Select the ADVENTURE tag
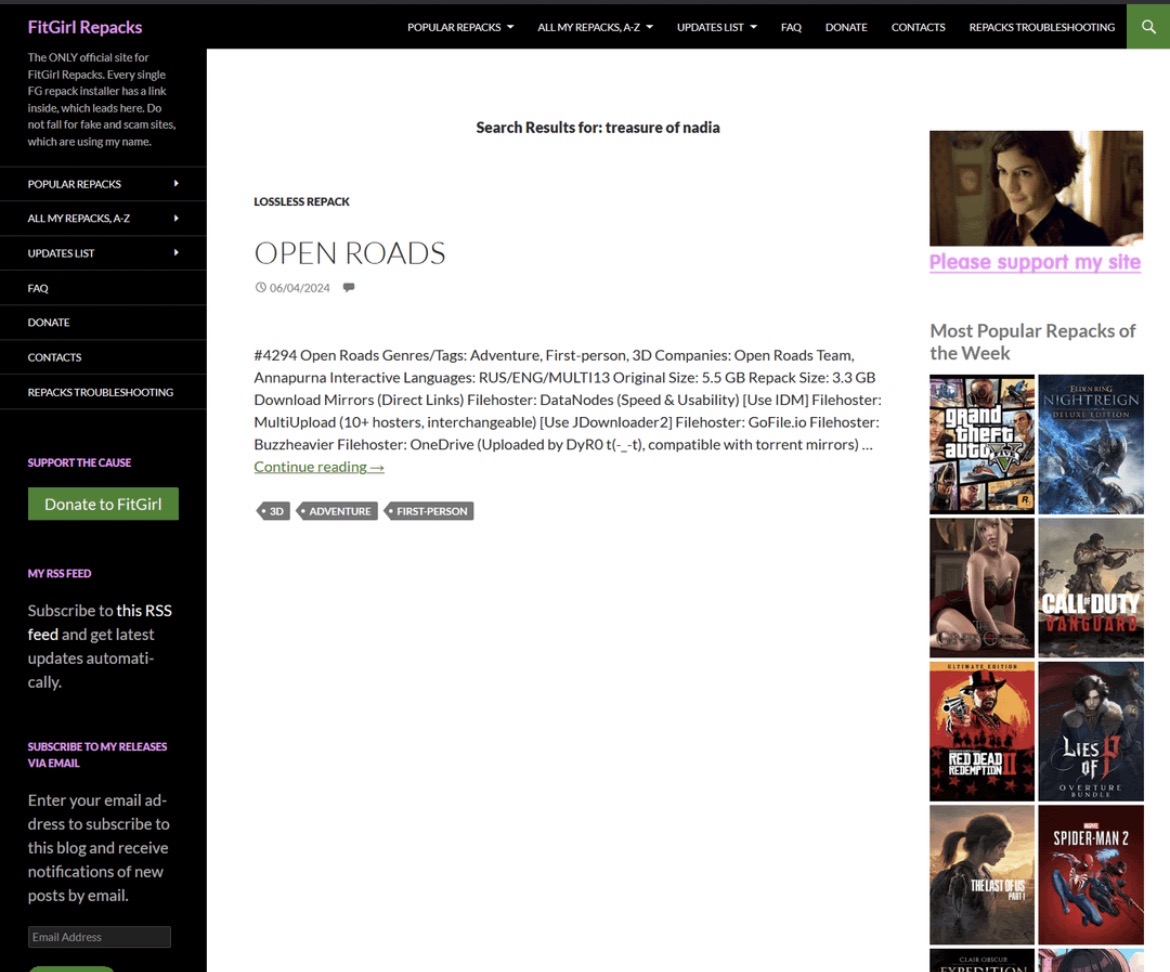Viewport: 1170px width, 972px height. (338, 511)
